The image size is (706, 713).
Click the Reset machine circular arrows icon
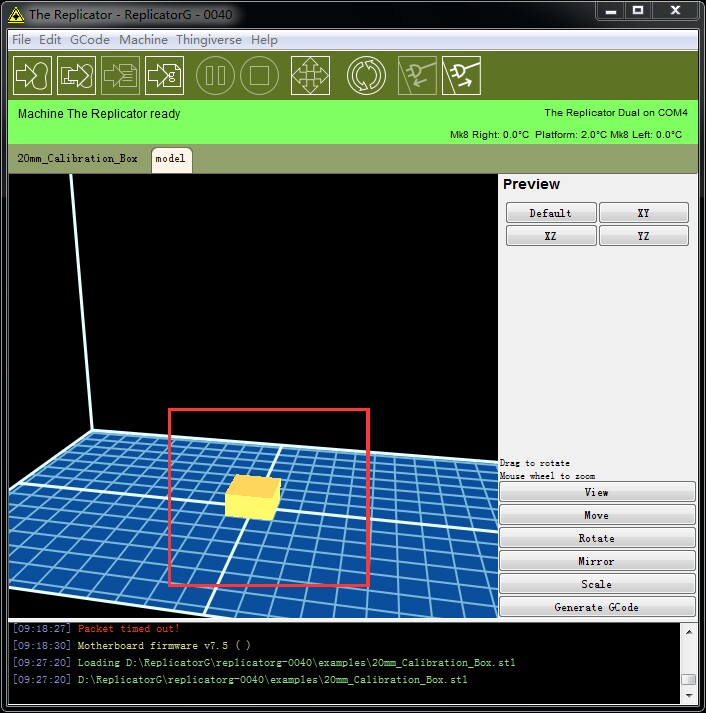(366, 75)
